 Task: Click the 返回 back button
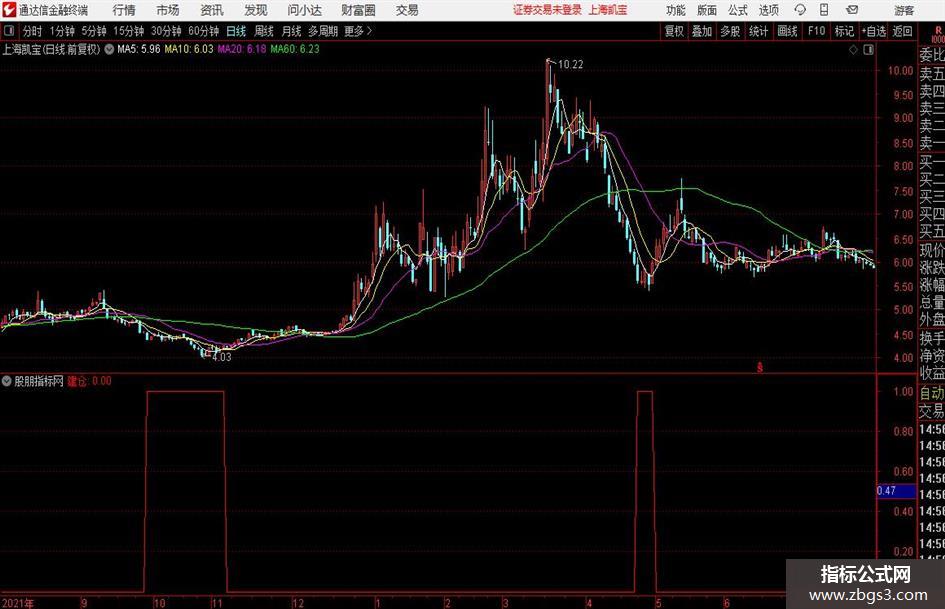coord(903,31)
